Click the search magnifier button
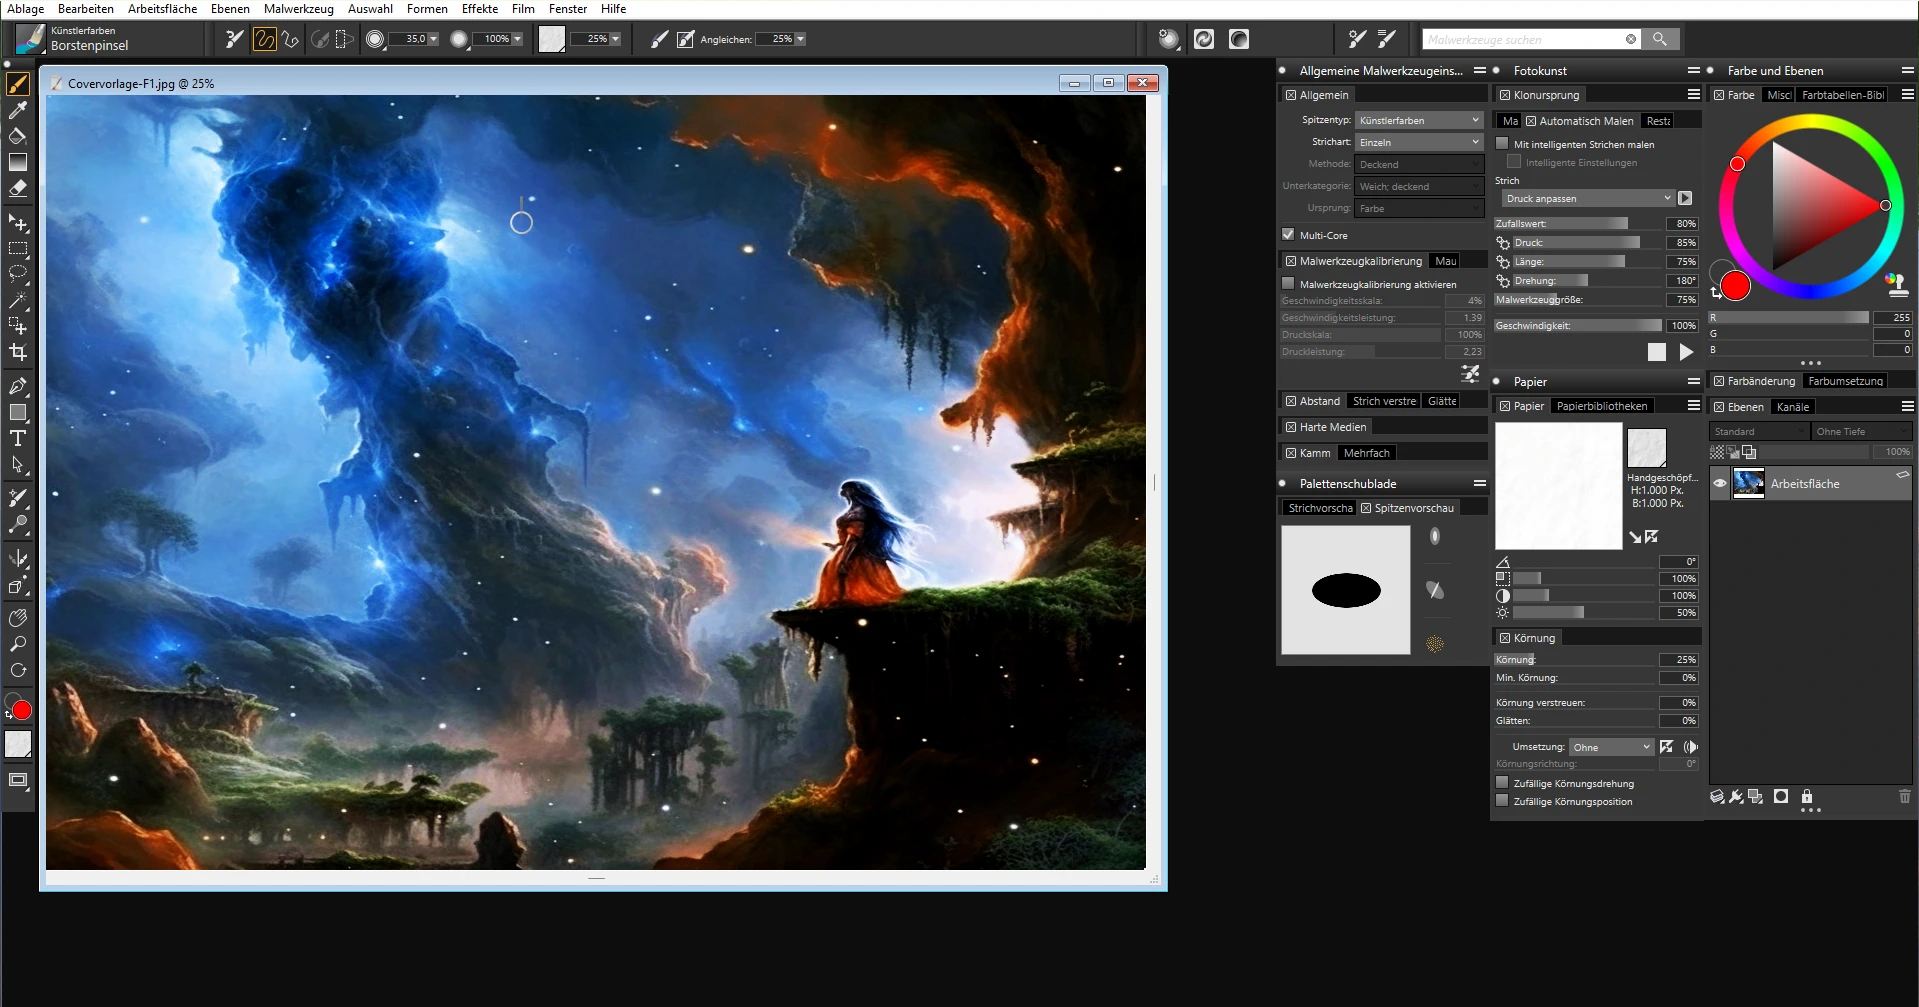The image size is (1919, 1007). click(x=1660, y=39)
